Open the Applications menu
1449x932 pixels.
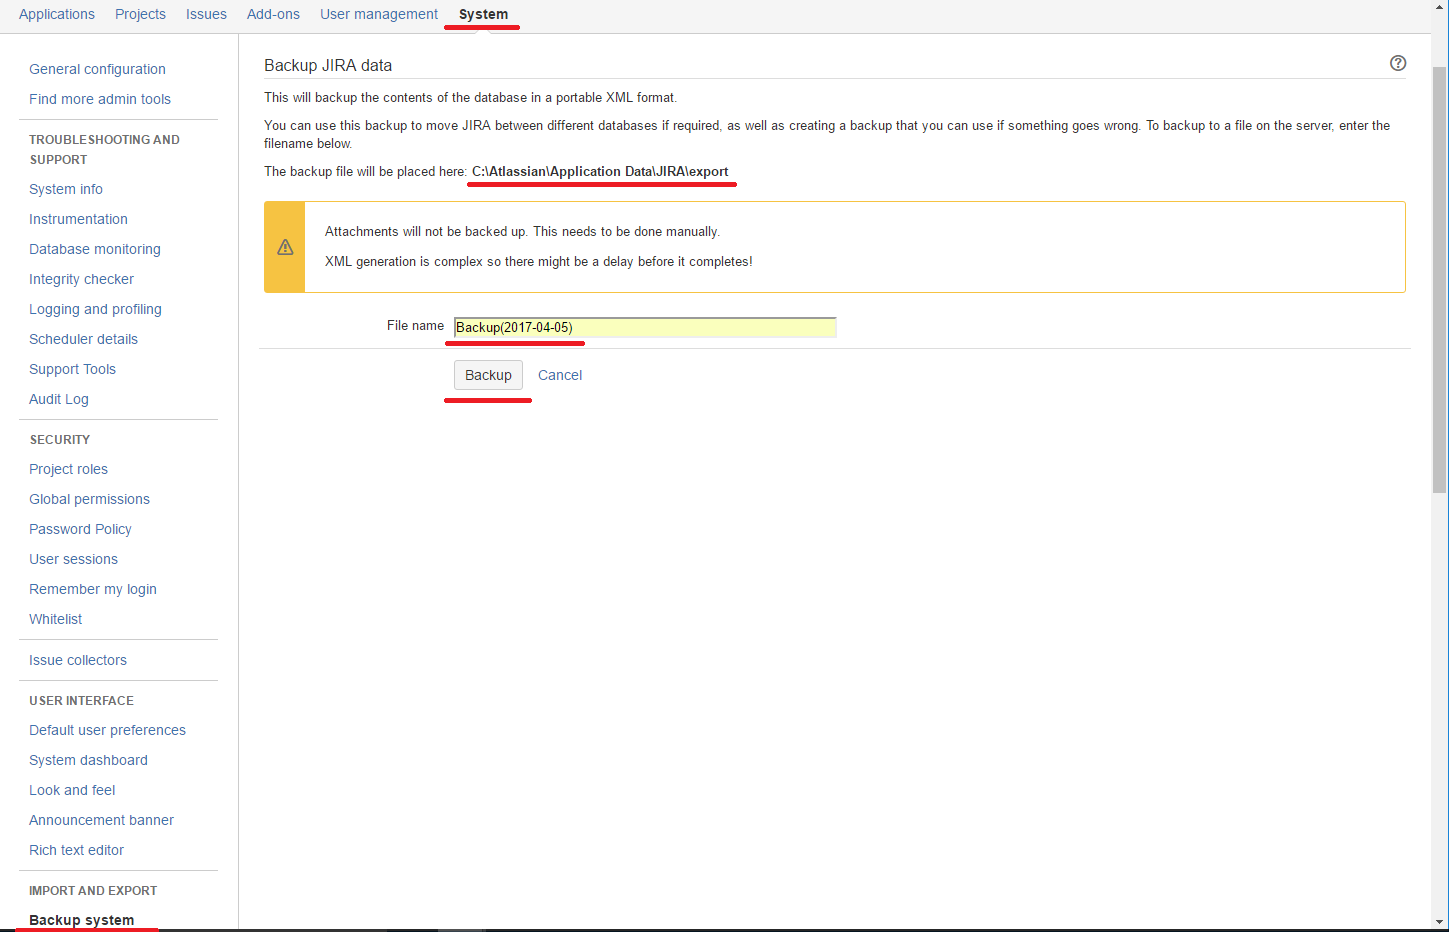[x=57, y=14]
